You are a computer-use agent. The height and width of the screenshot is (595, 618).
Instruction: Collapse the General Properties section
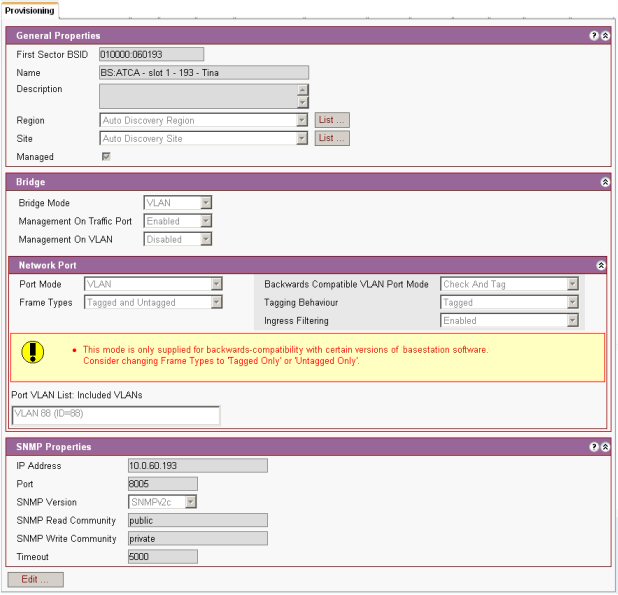click(604, 36)
